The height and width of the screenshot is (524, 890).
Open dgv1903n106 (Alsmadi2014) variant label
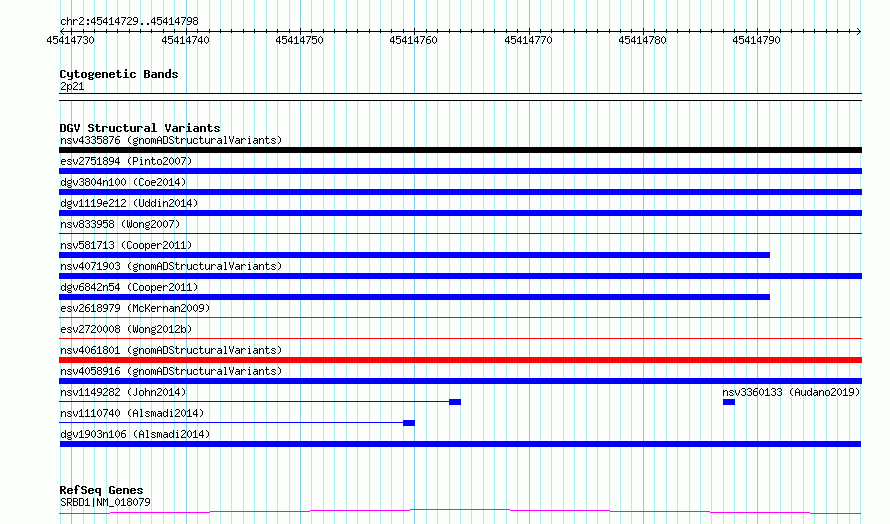click(x=135, y=434)
